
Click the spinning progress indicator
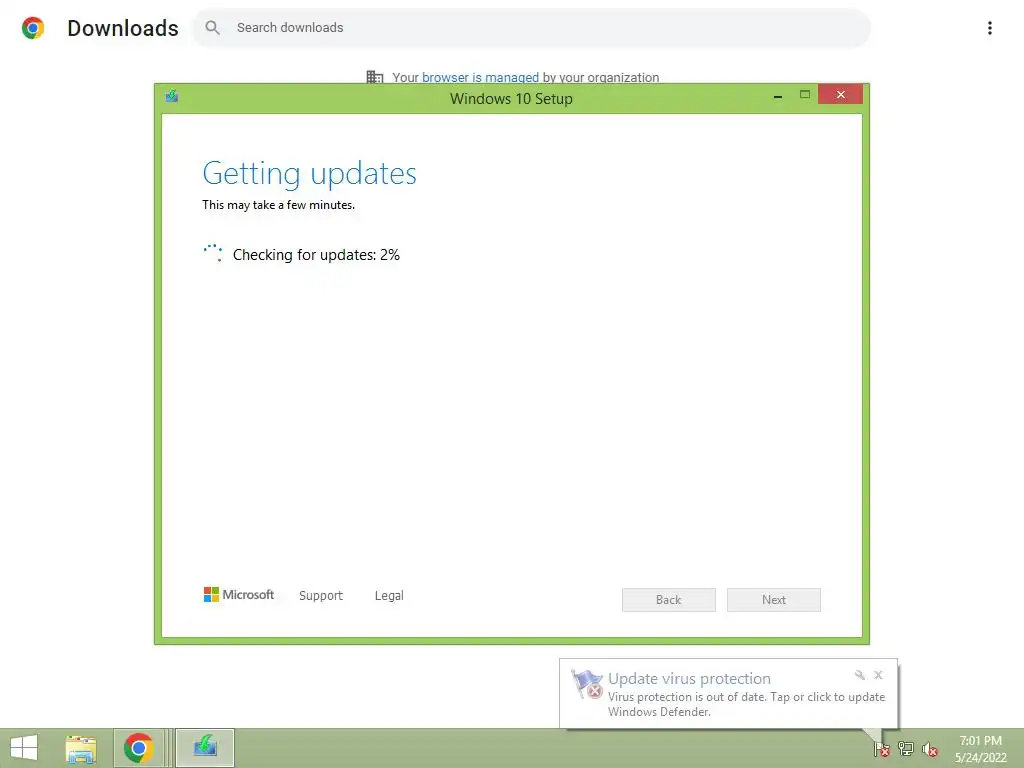pos(213,253)
